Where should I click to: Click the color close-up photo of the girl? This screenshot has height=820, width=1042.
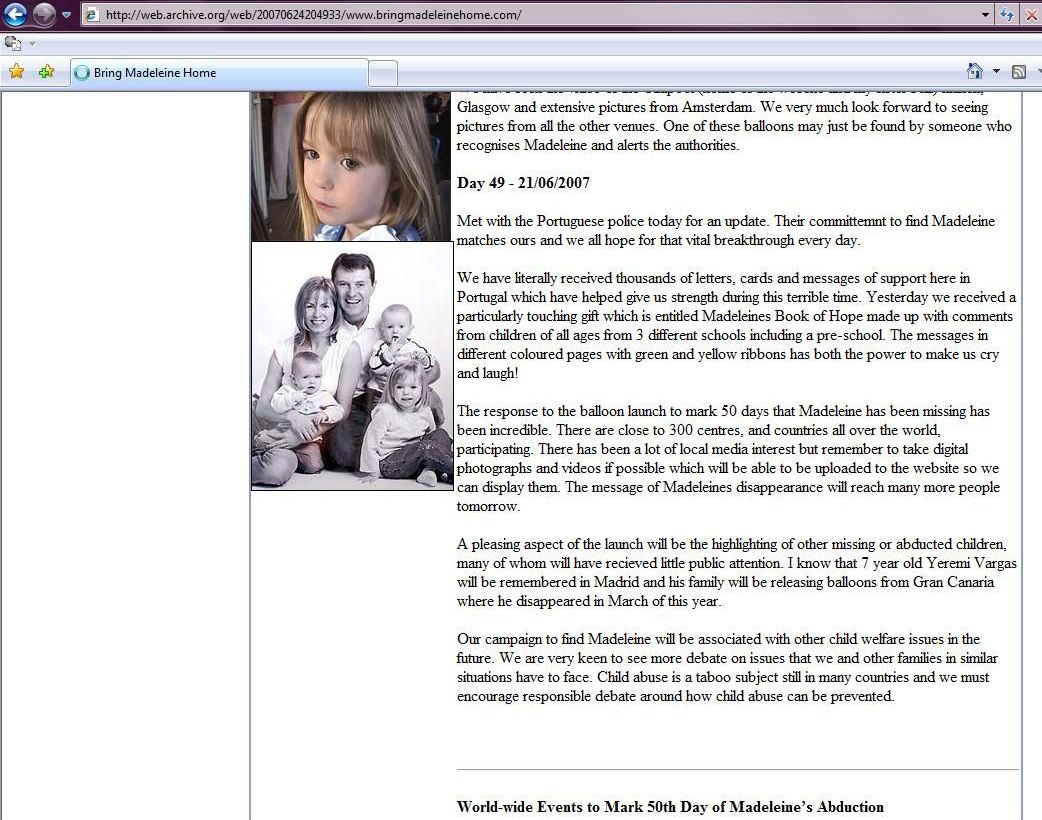(x=351, y=166)
